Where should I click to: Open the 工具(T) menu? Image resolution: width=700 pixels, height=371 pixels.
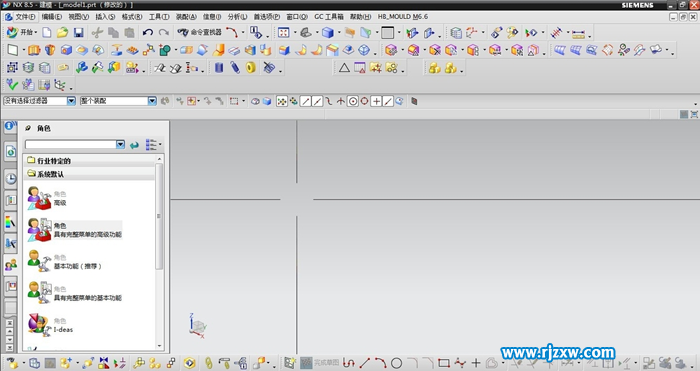coord(159,17)
